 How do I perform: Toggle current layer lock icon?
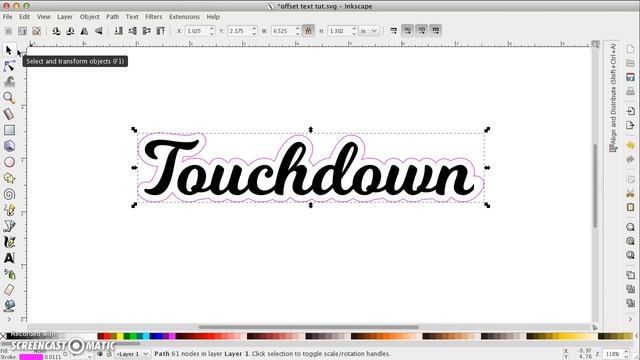[x=109, y=354]
